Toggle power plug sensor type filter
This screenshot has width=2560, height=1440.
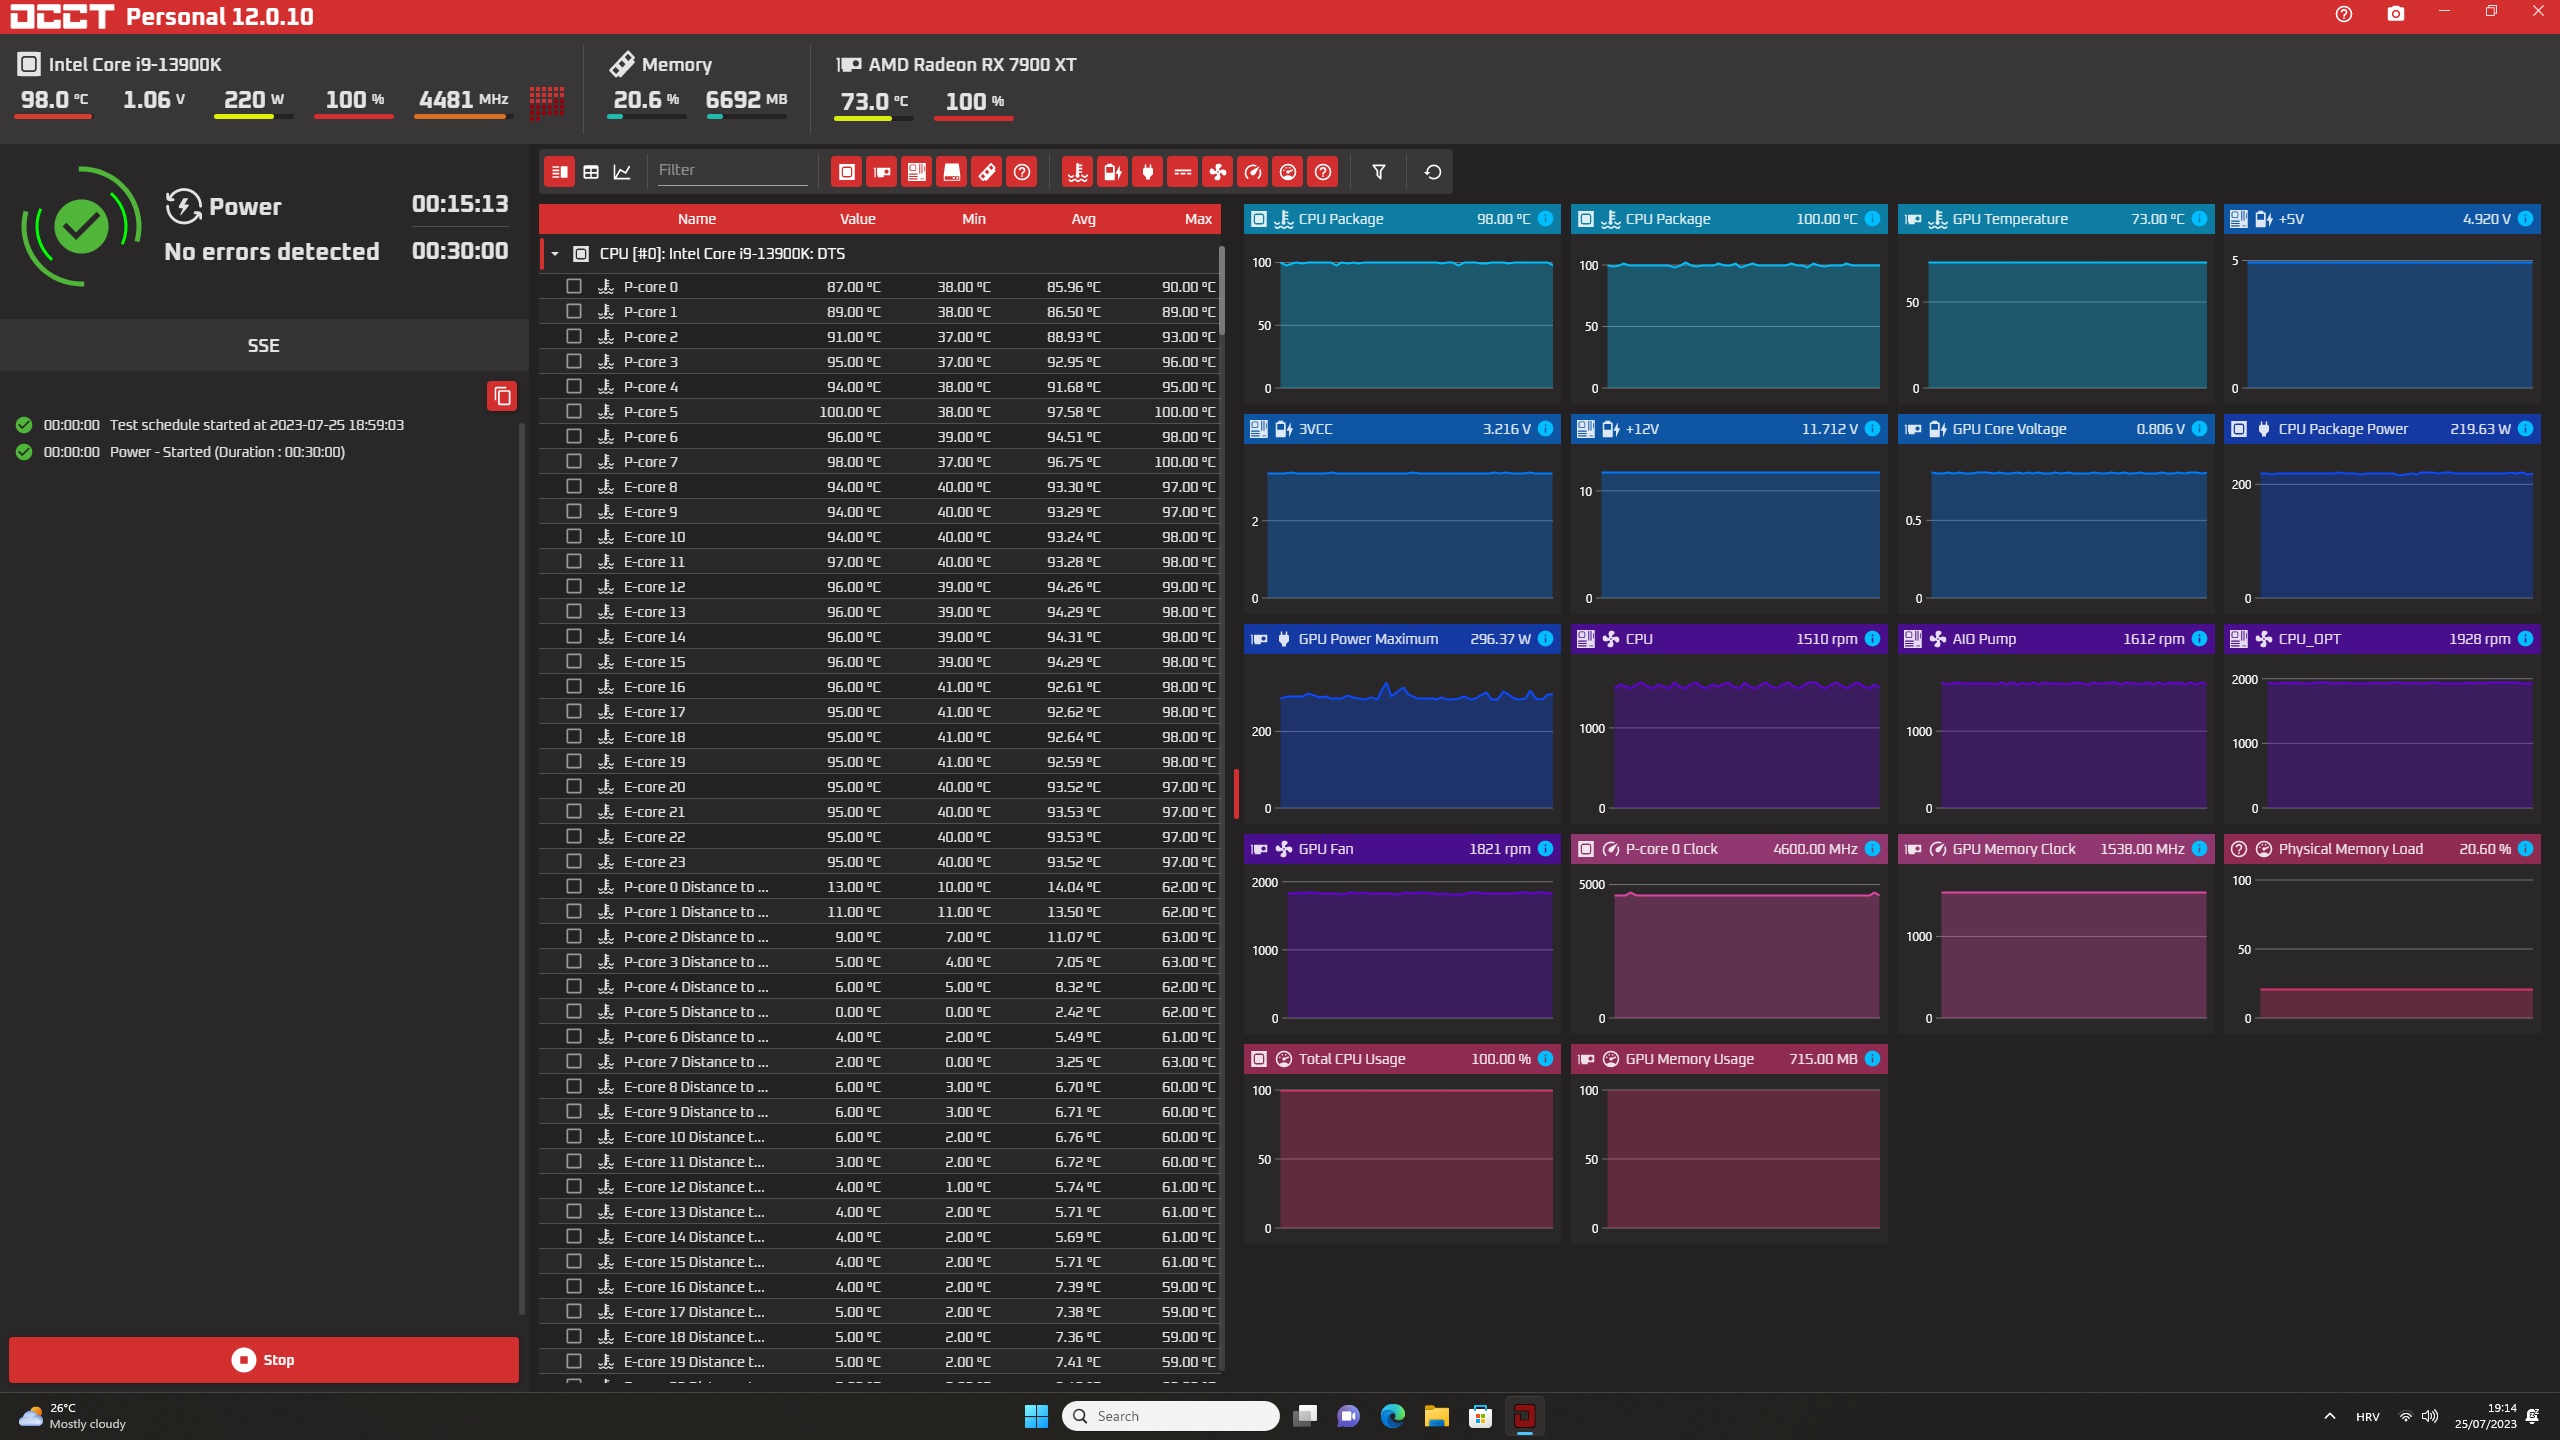pos(1148,172)
